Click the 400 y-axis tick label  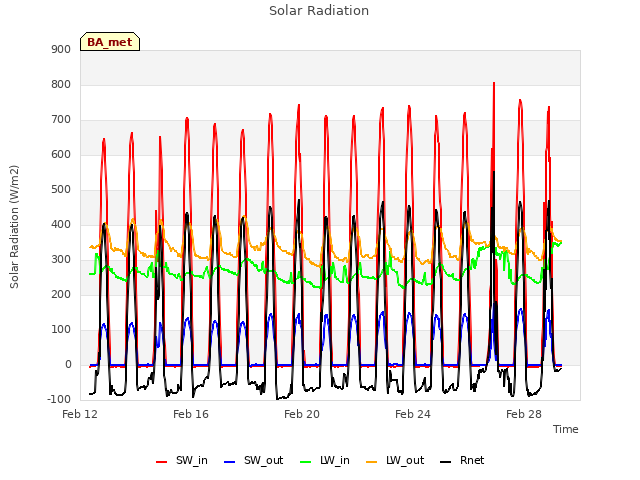(61, 224)
